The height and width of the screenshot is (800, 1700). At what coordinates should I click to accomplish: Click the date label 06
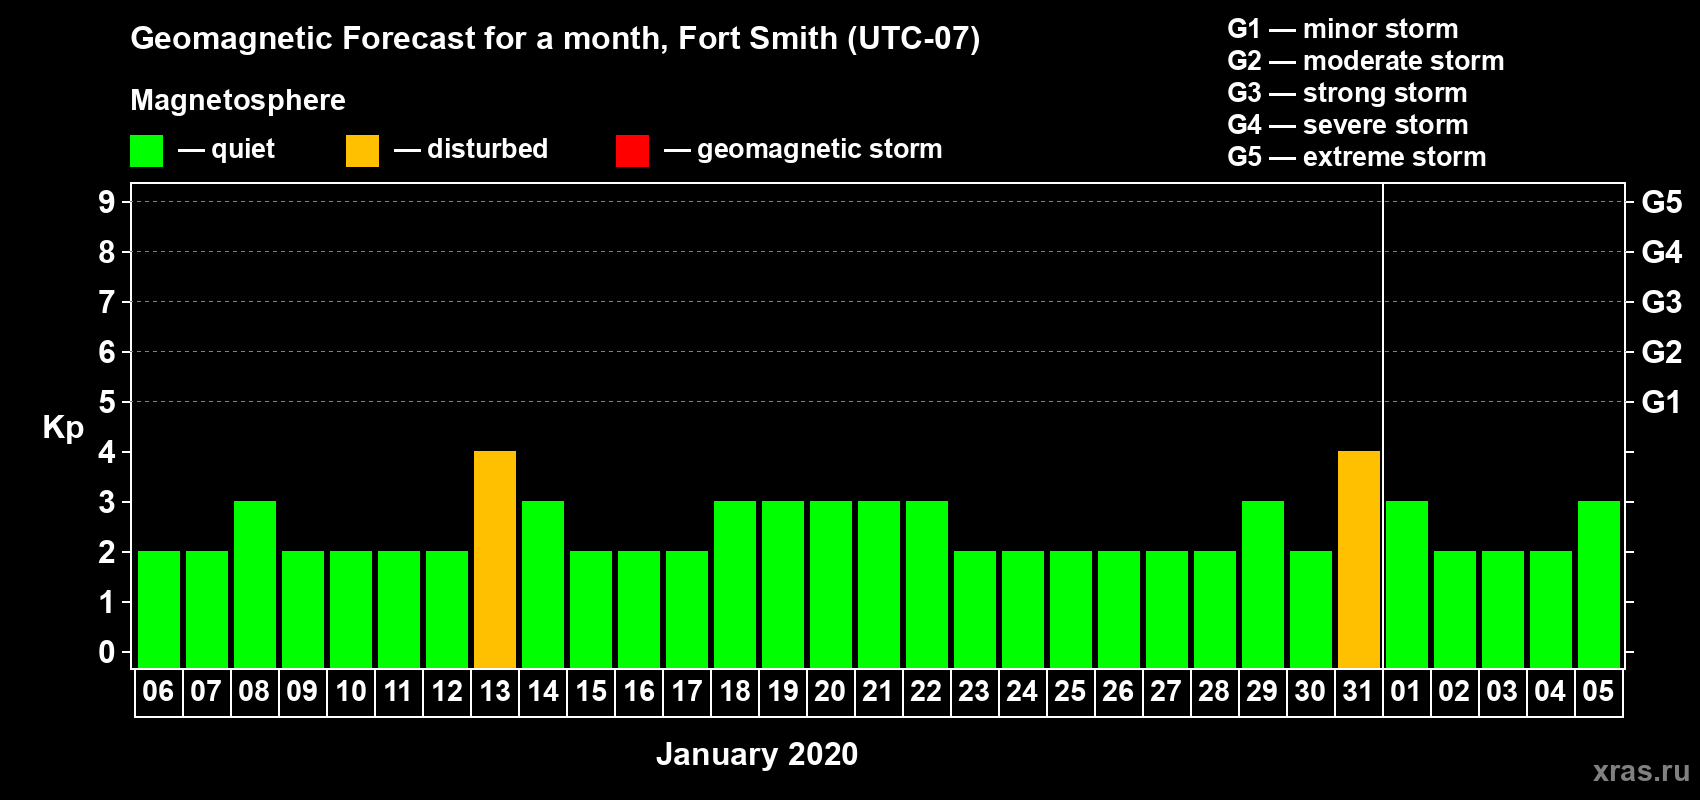click(x=158, y=691)
